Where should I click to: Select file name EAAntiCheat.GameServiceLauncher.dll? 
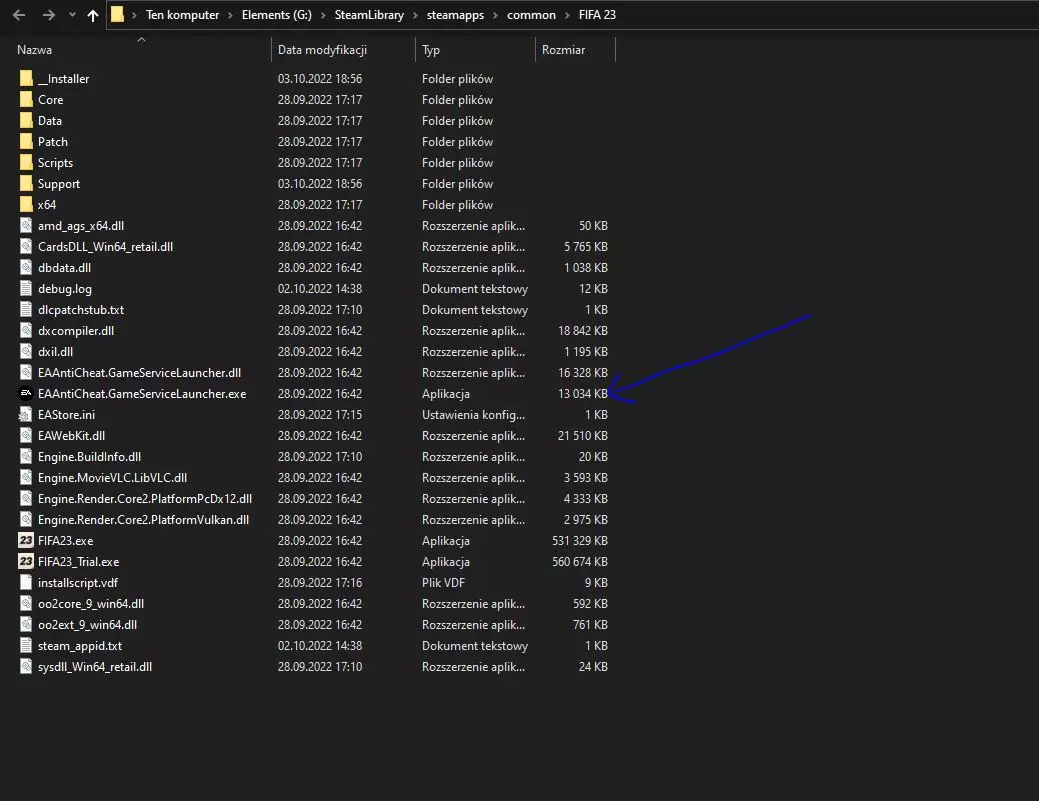pos(139,373)
